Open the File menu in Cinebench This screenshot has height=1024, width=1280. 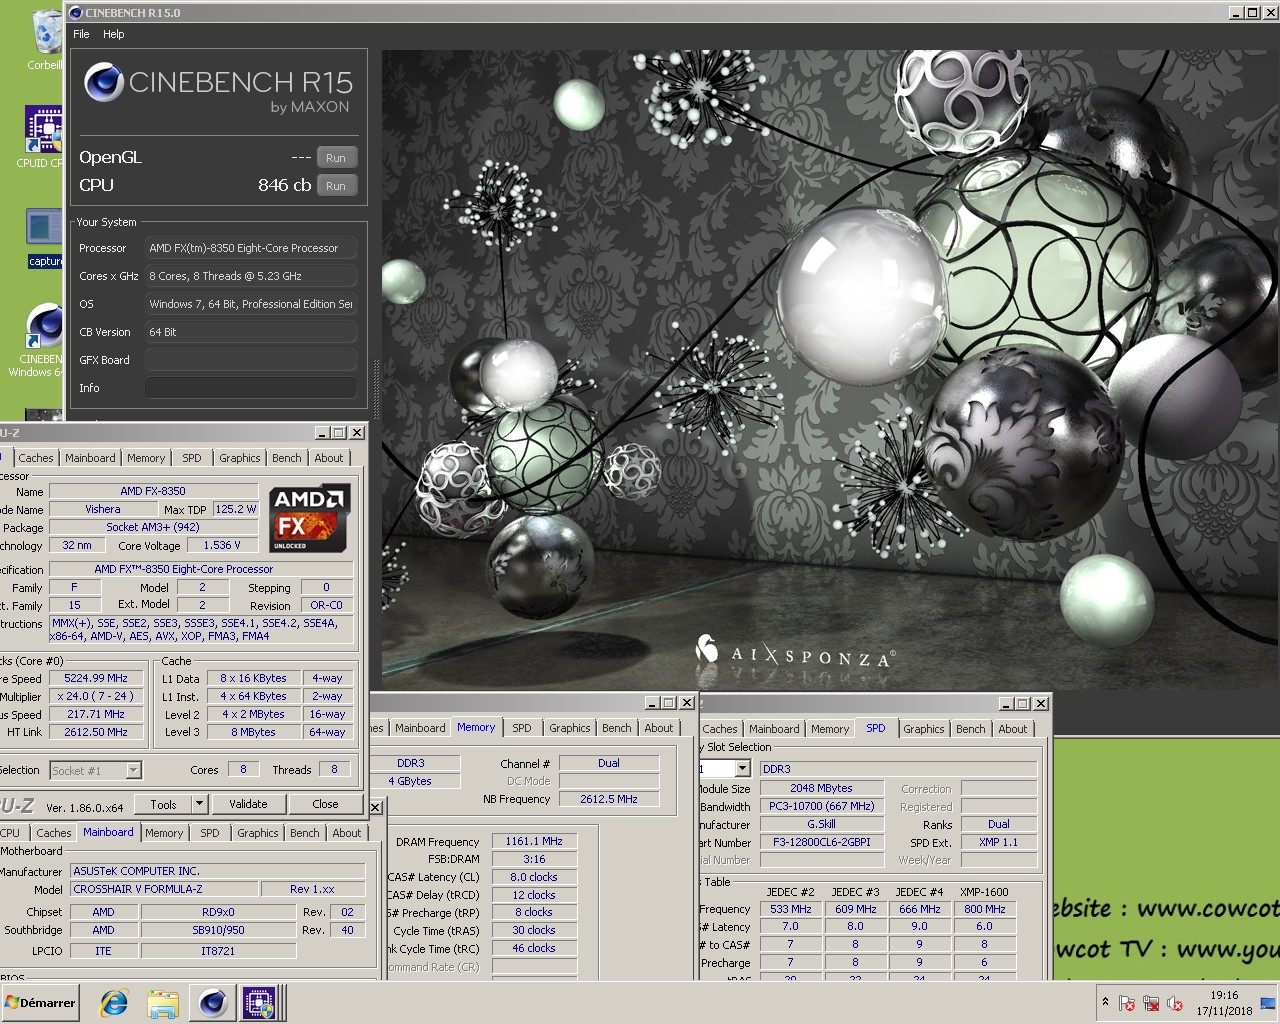[81, 34]
